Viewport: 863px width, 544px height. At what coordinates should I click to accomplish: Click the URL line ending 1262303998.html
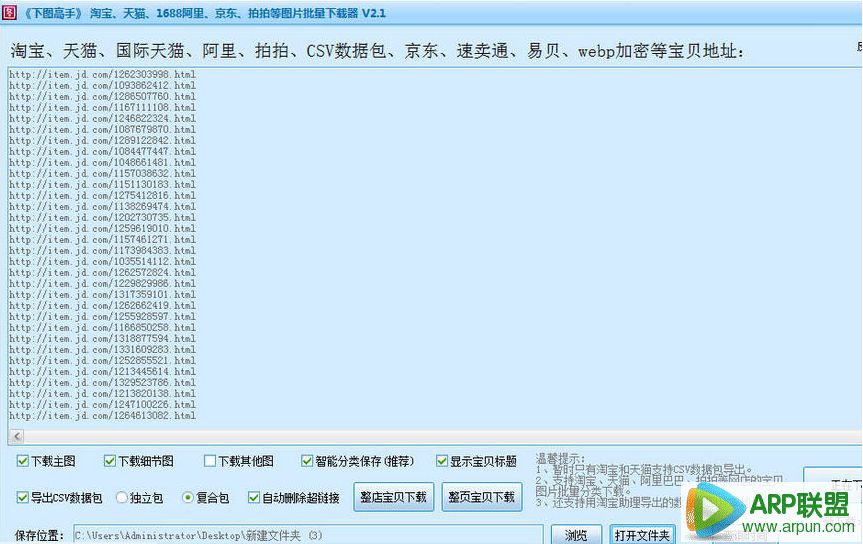click(102, 74)
